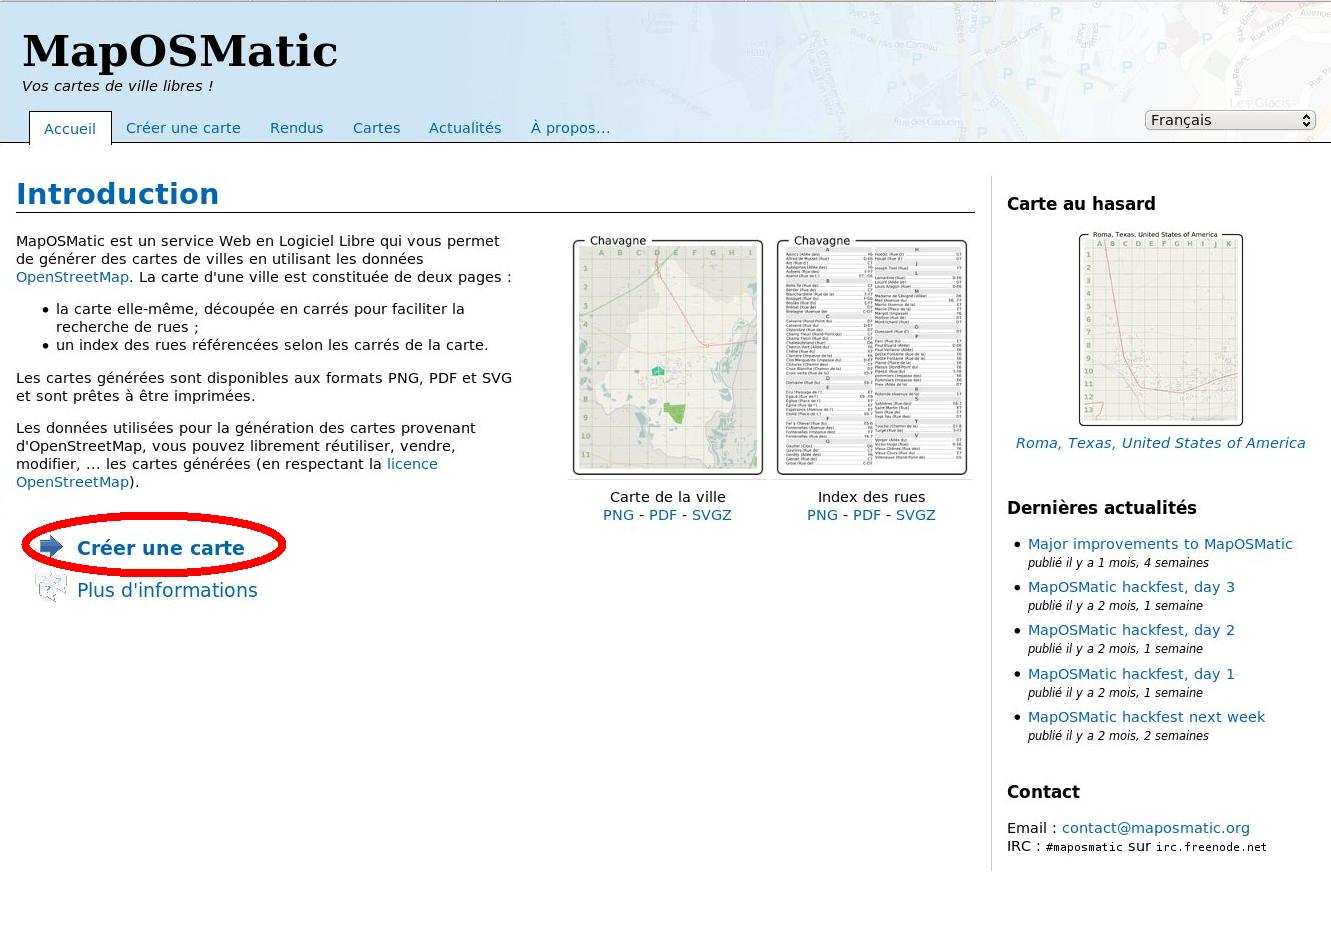Image resolution: width=1331 pixels, height=927 pixels.
Task: Click the contact@maposmatic.org email link
Action: 1155,828
